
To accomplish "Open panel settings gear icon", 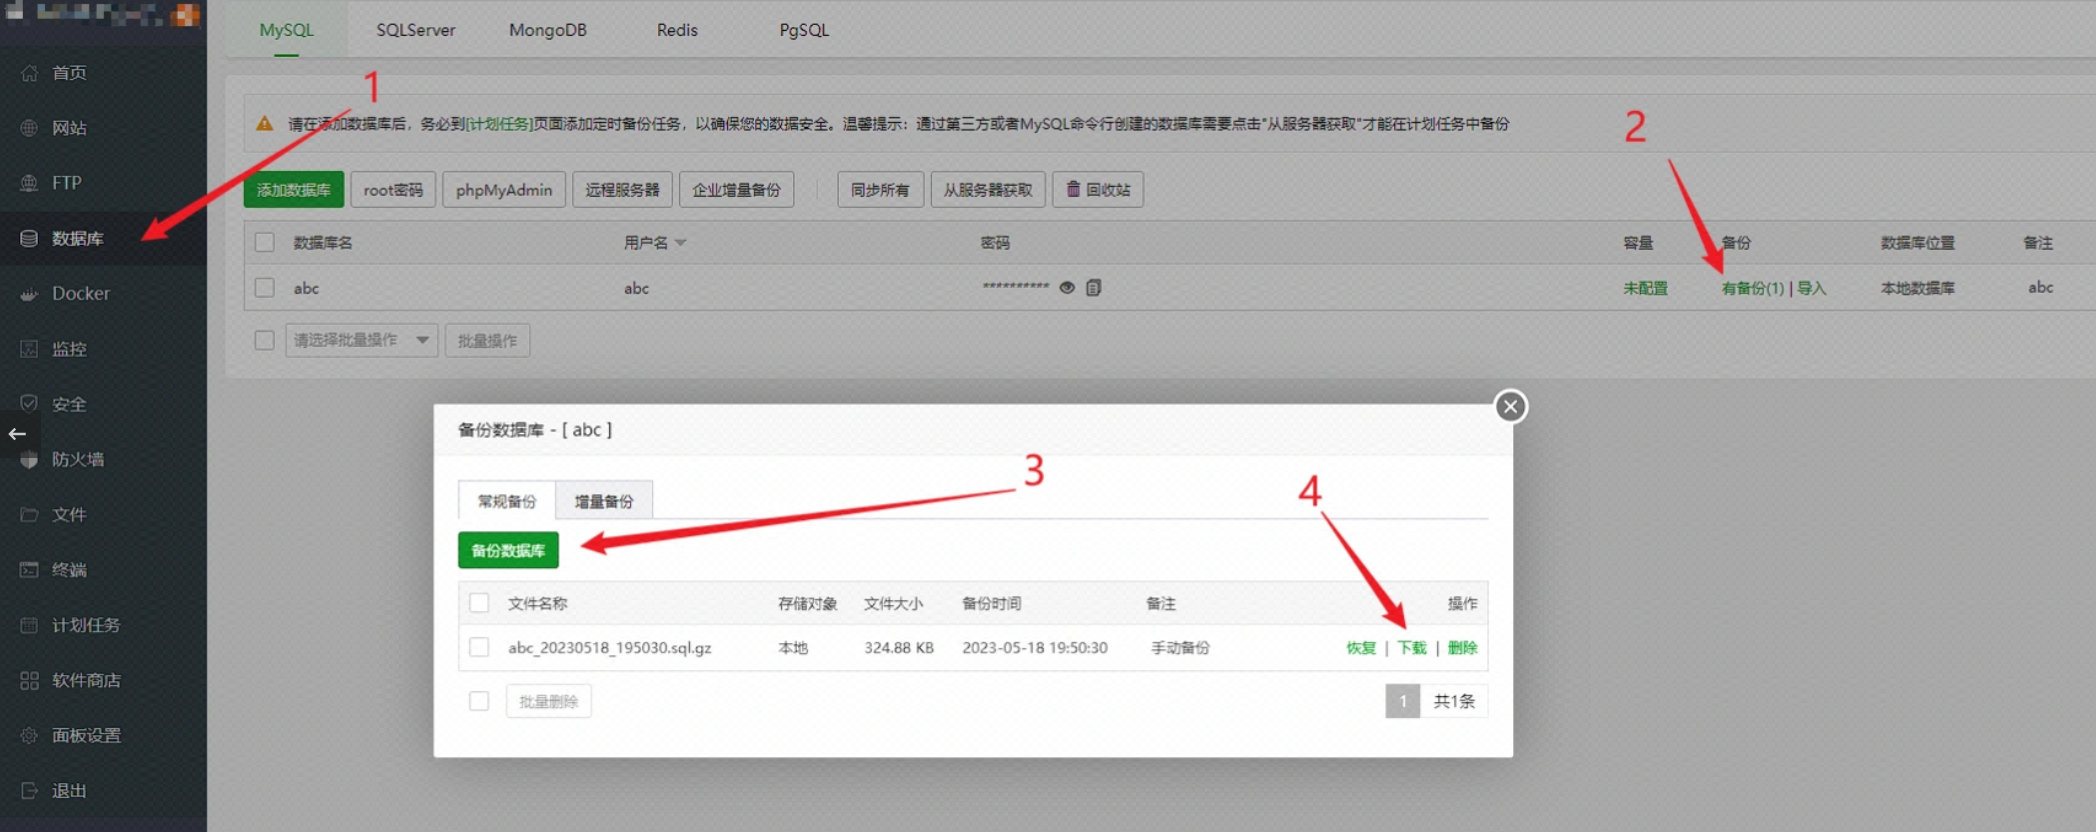I will point(29,736).
